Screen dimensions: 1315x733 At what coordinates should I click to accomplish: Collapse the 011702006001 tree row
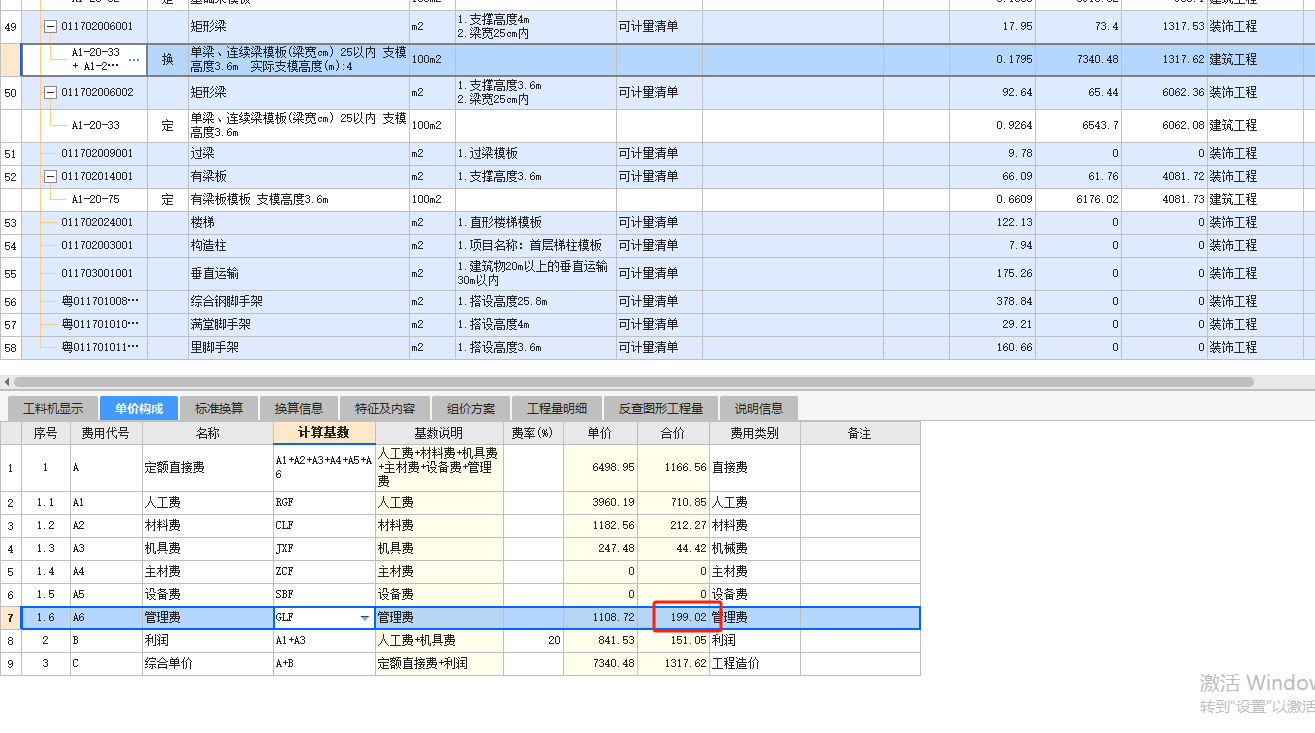pos(50,26)
